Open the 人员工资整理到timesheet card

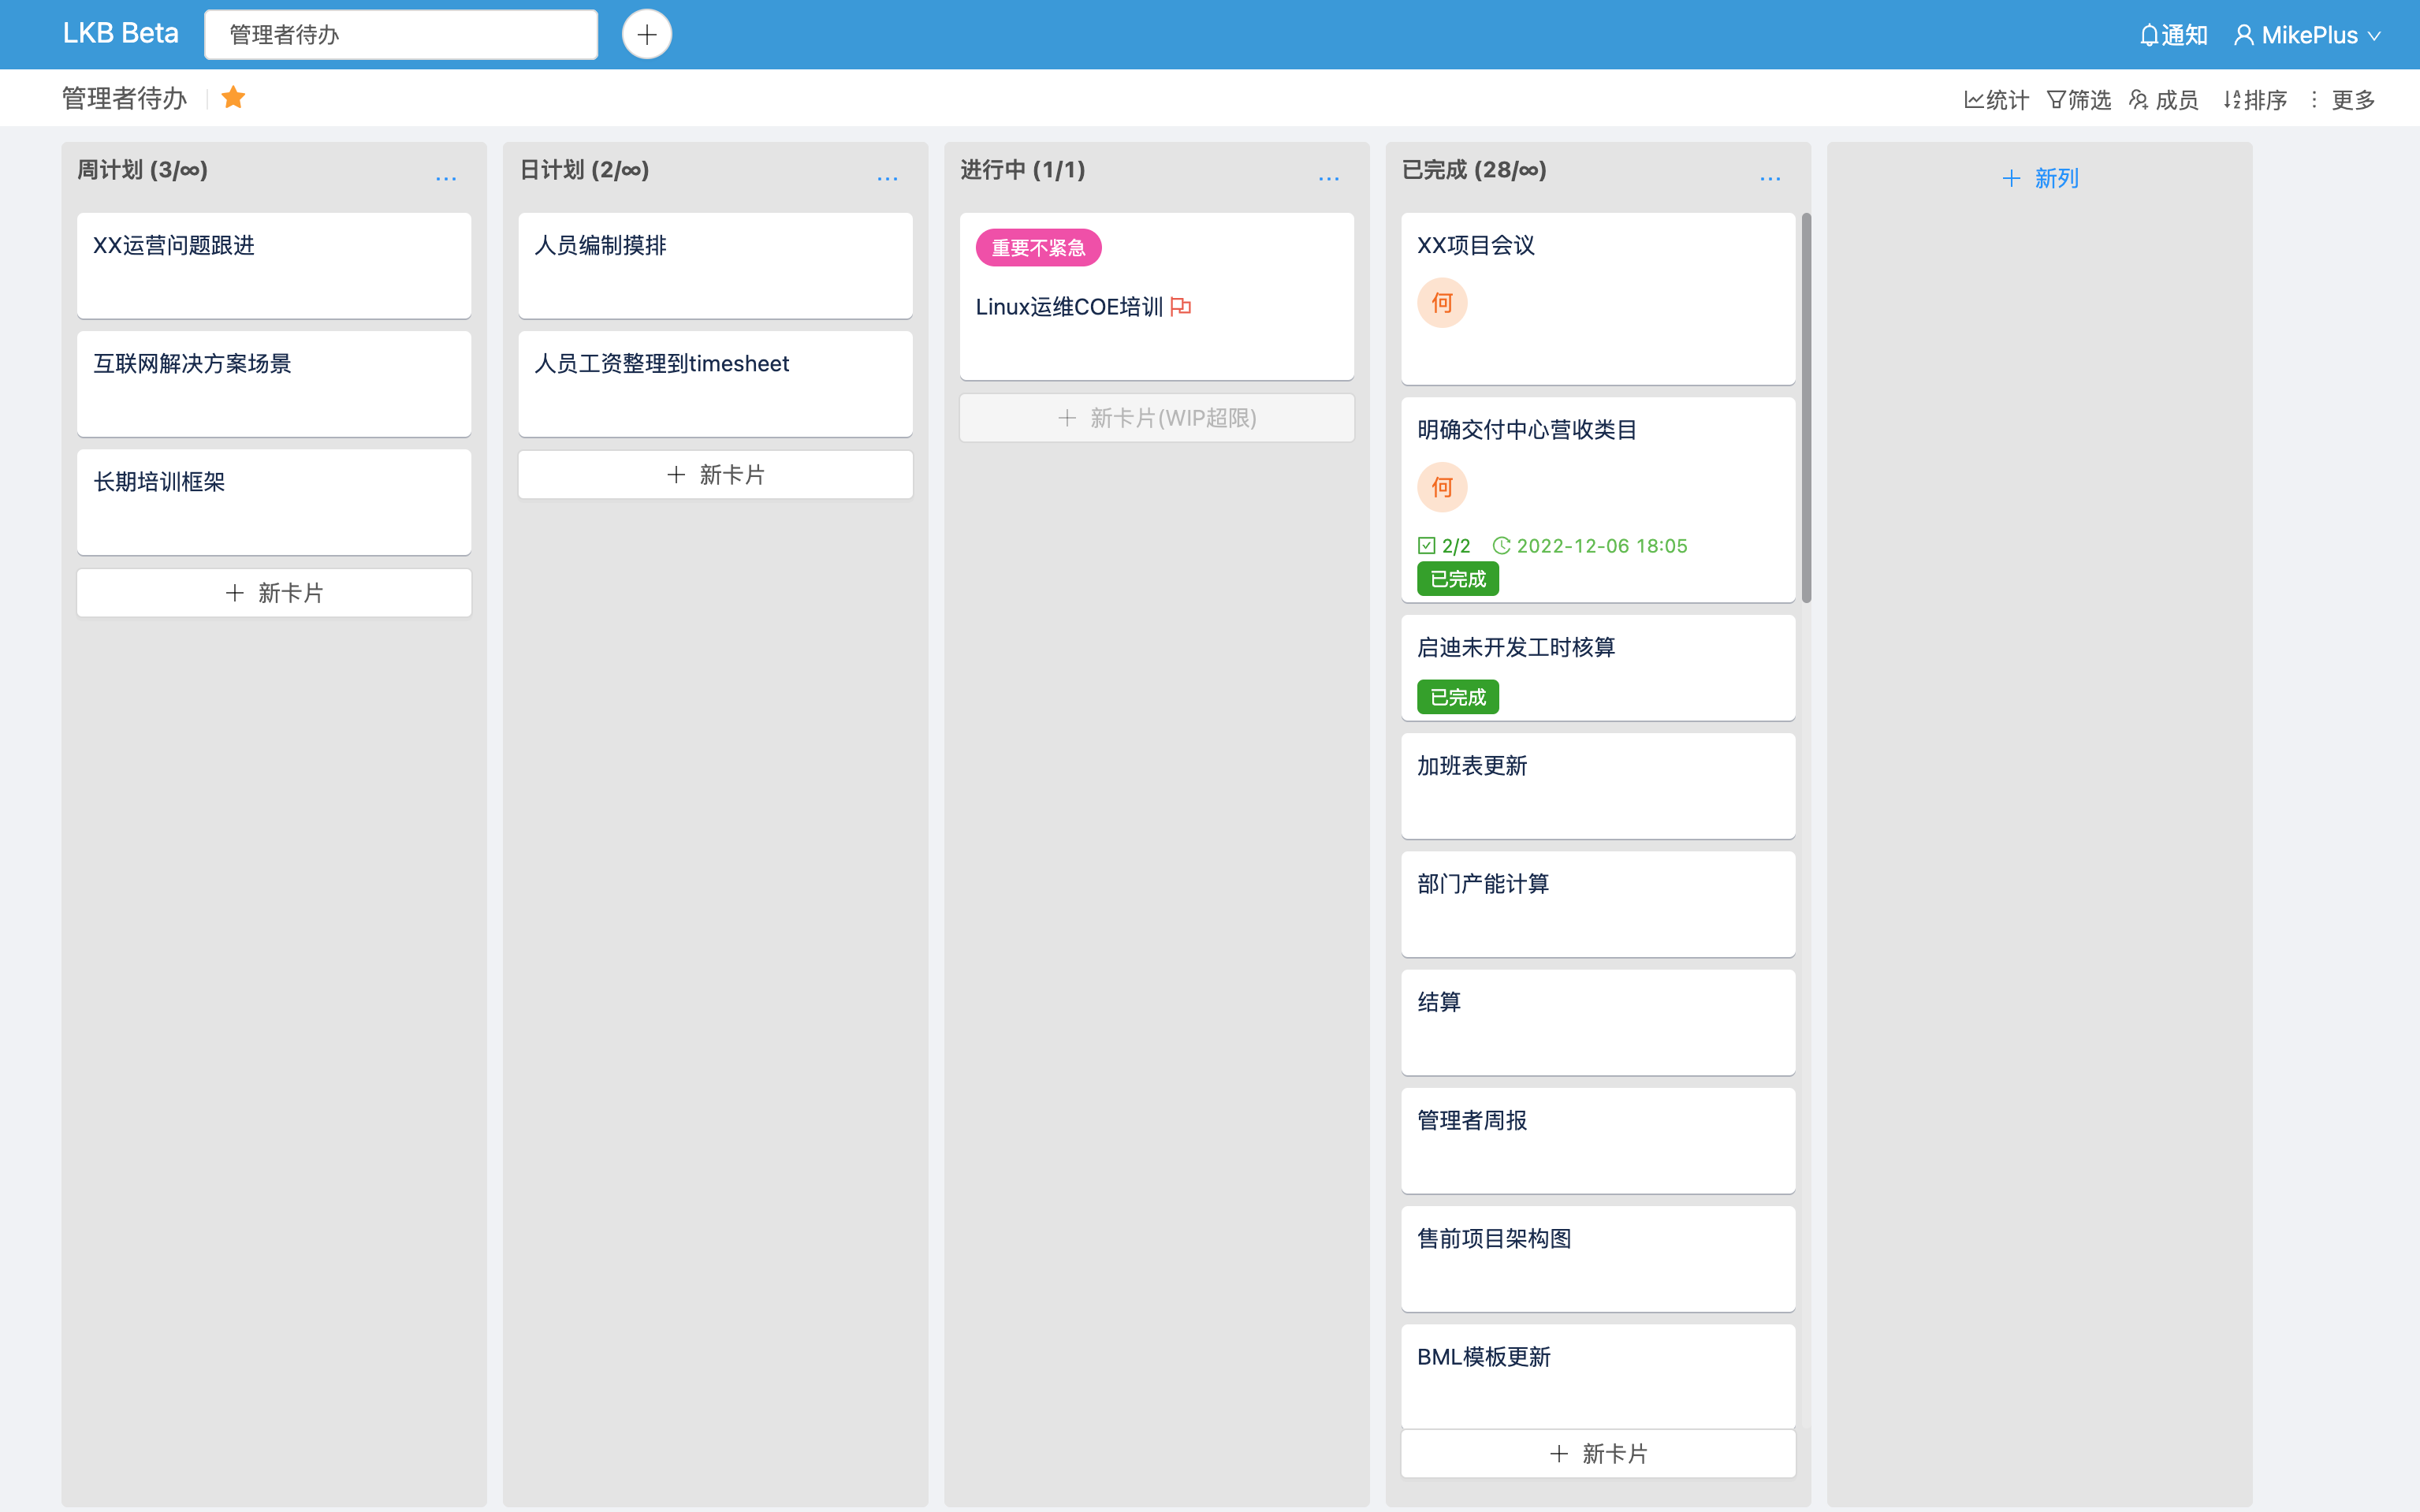(715, 384)
